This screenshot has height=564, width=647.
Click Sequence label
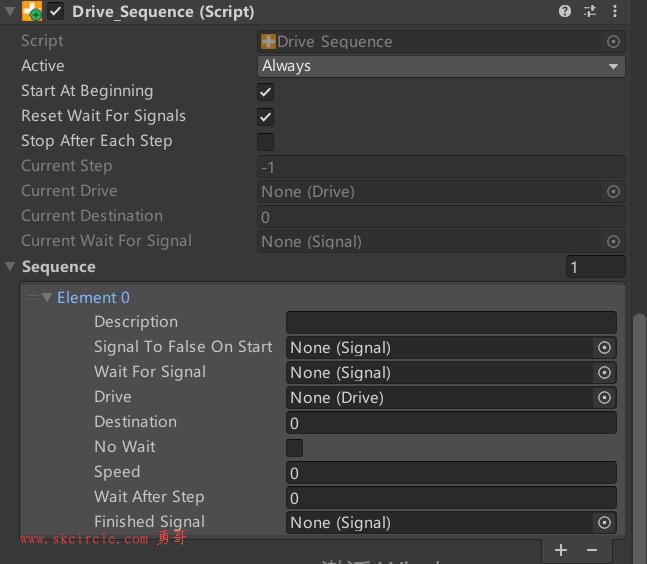tap(59, 267)
